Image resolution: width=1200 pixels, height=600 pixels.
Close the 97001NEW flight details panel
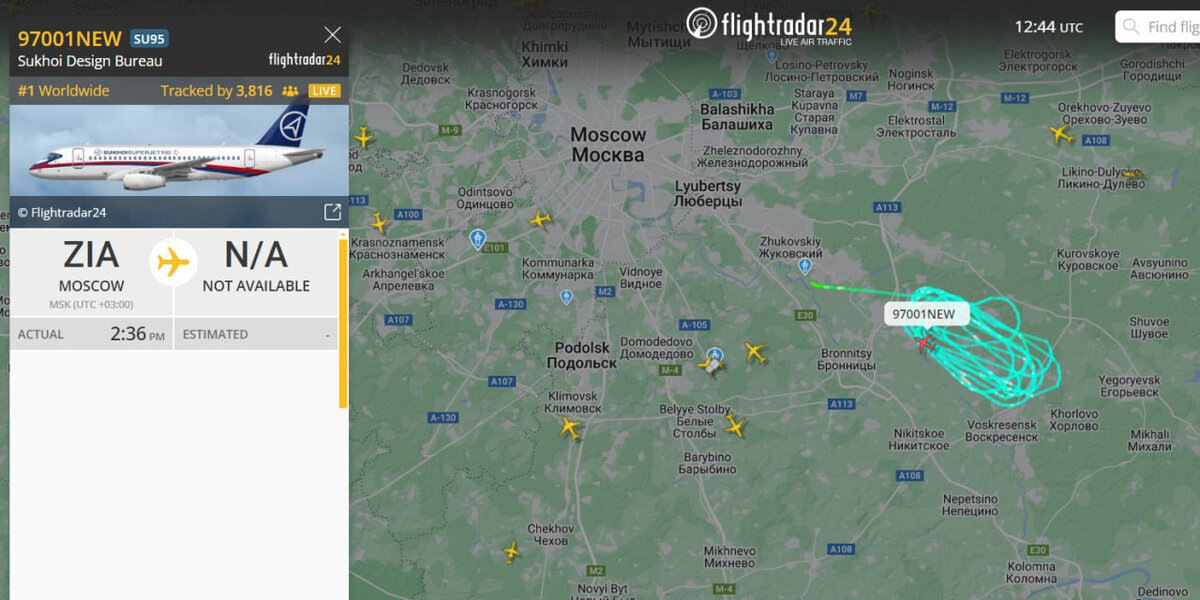(x=333, y=35)
